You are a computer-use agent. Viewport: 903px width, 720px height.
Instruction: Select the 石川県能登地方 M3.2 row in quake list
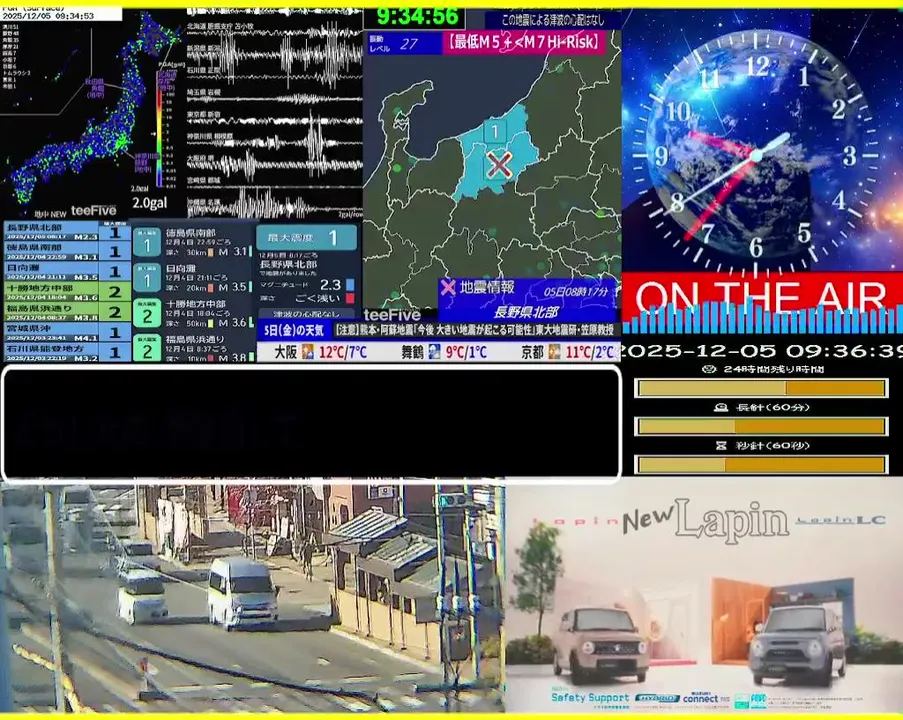point(67,352)
